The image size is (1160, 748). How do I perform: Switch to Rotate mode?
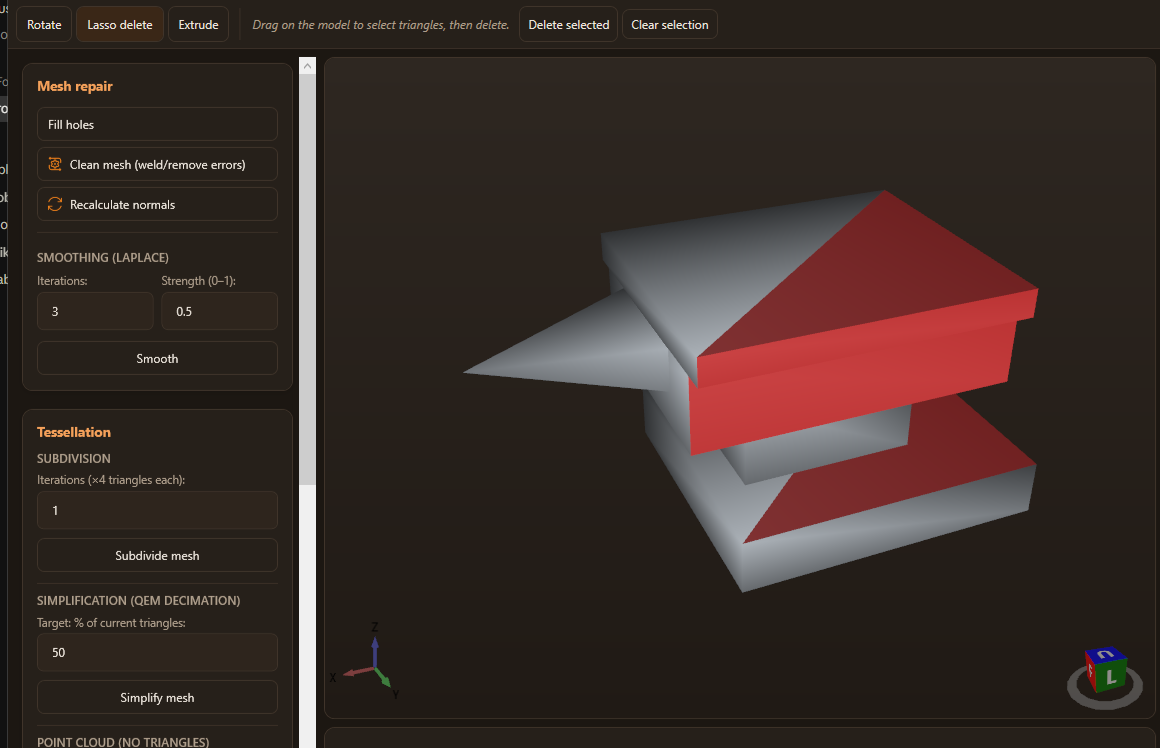click(44, 24)
